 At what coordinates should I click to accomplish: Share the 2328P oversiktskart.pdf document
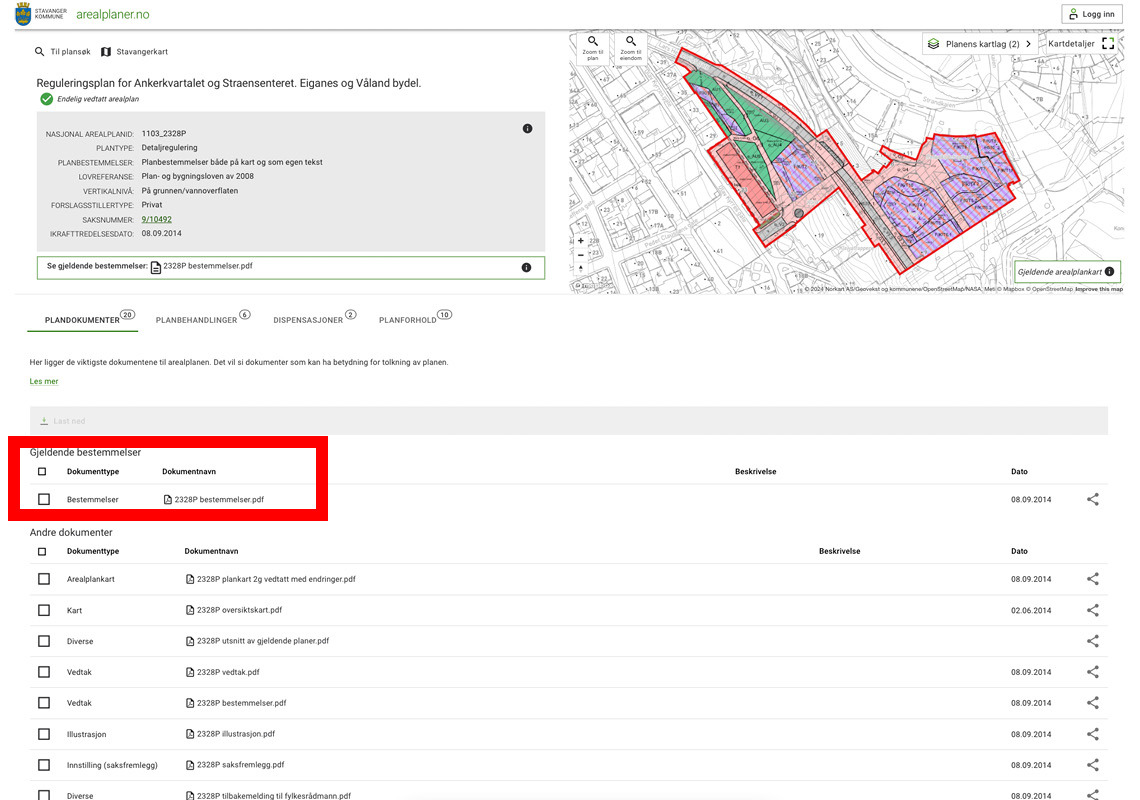(1092, 610)
